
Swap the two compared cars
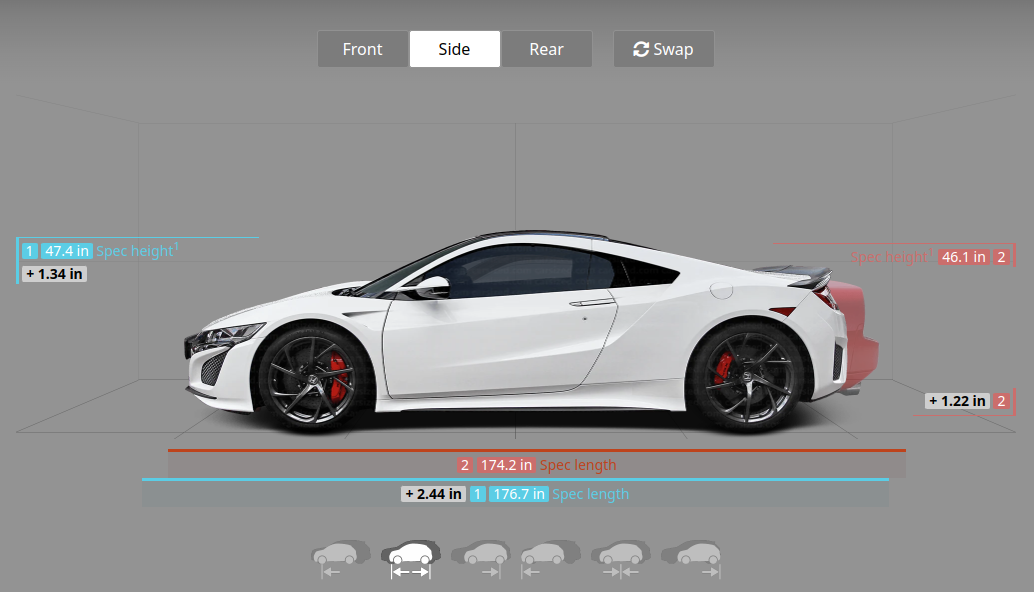(663, 49)
